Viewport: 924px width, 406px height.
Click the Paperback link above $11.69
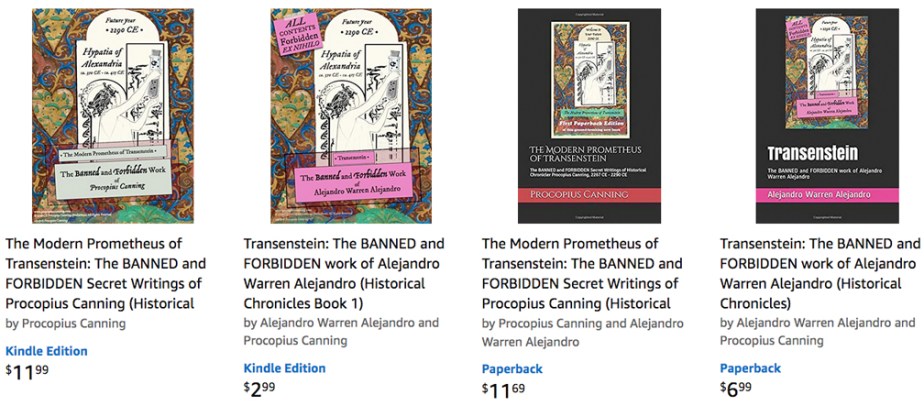512,369
